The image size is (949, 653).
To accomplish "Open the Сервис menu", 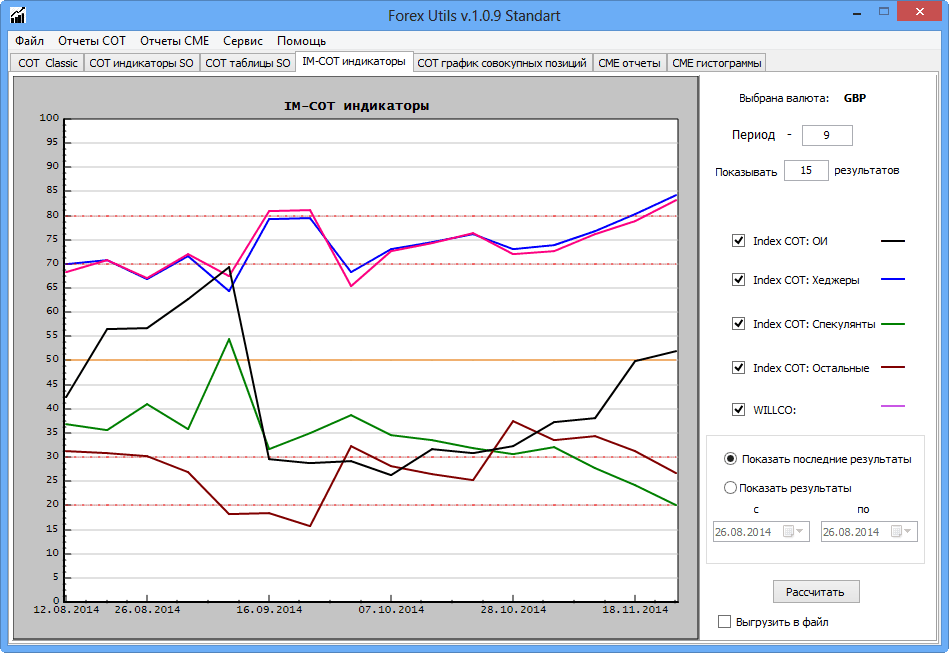I will click(x=243, y=41).
